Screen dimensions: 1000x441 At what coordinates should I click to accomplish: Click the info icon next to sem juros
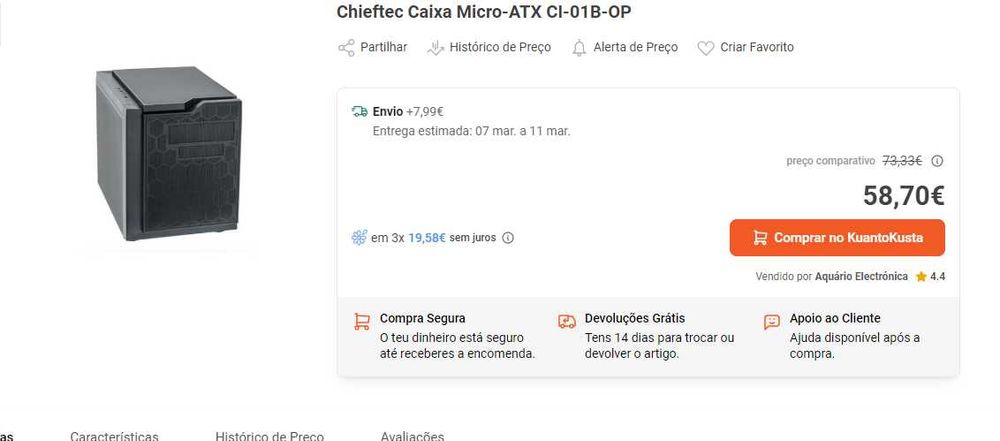(x=508, y=238)
